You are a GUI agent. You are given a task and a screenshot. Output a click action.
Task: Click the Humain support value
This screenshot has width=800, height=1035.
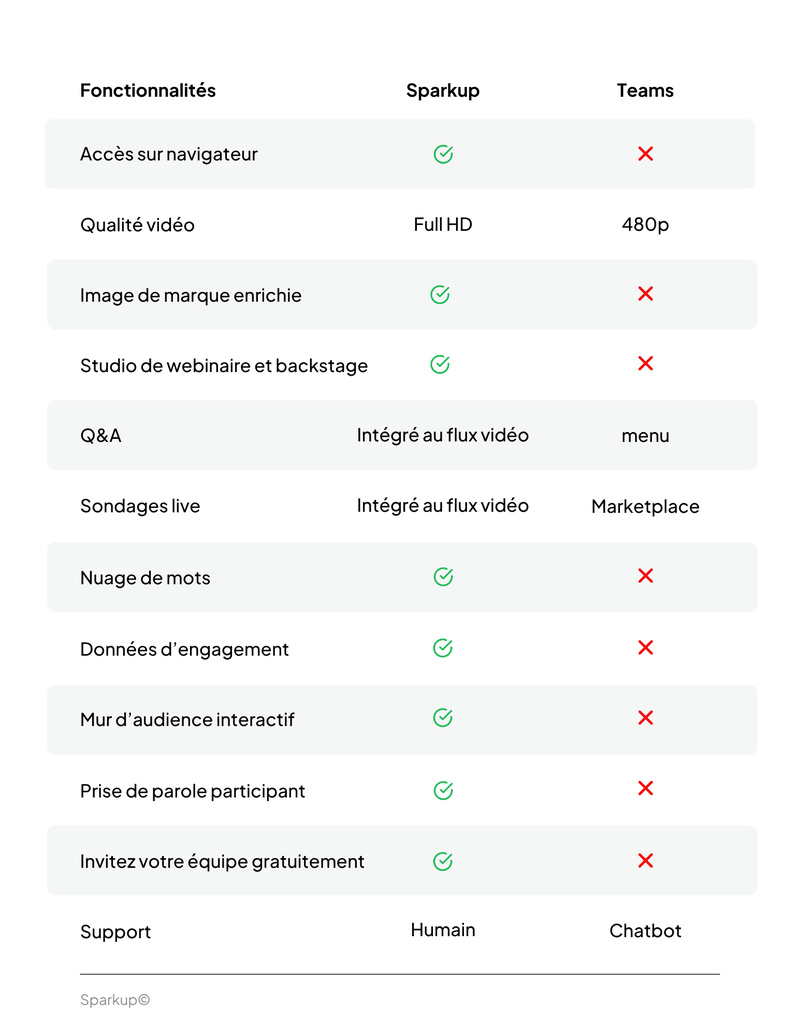click(443, 930)
